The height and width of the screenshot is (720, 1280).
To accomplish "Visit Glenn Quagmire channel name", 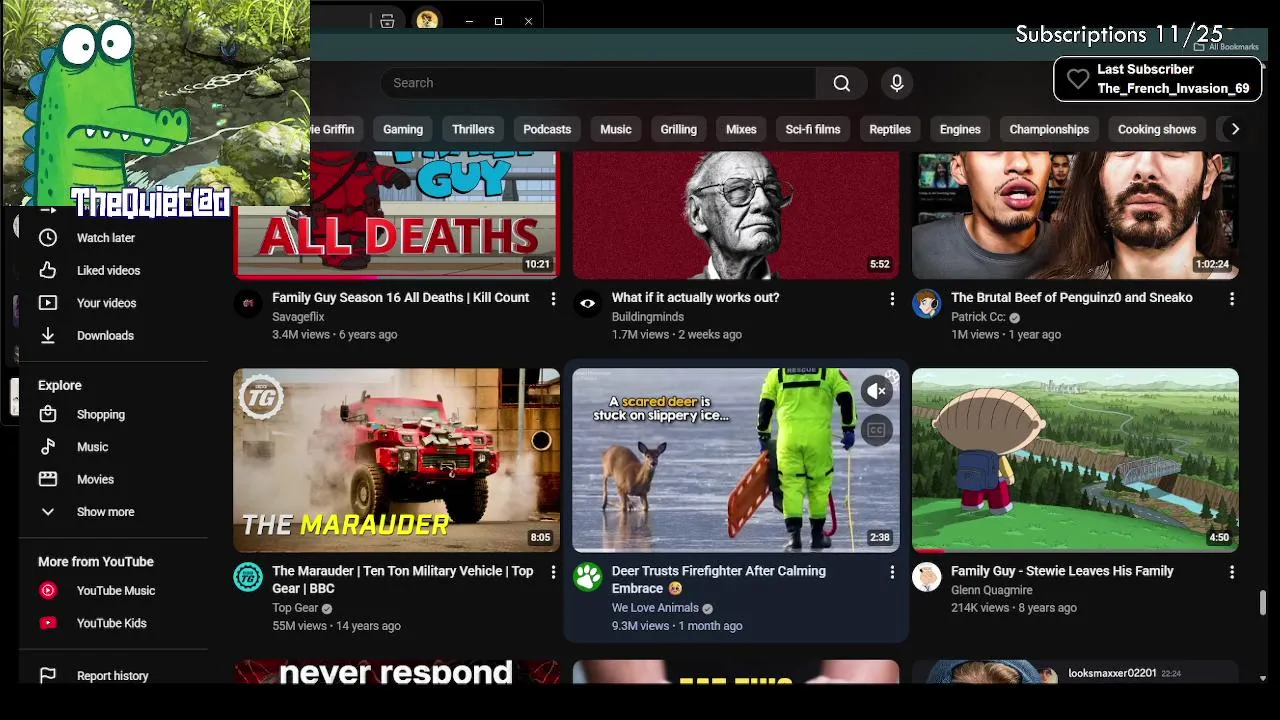I will point(992,590).
